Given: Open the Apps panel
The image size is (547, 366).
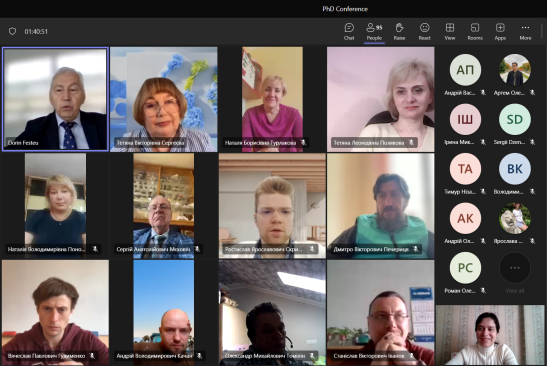Looking at the screenshot, I should click(500, 31).
